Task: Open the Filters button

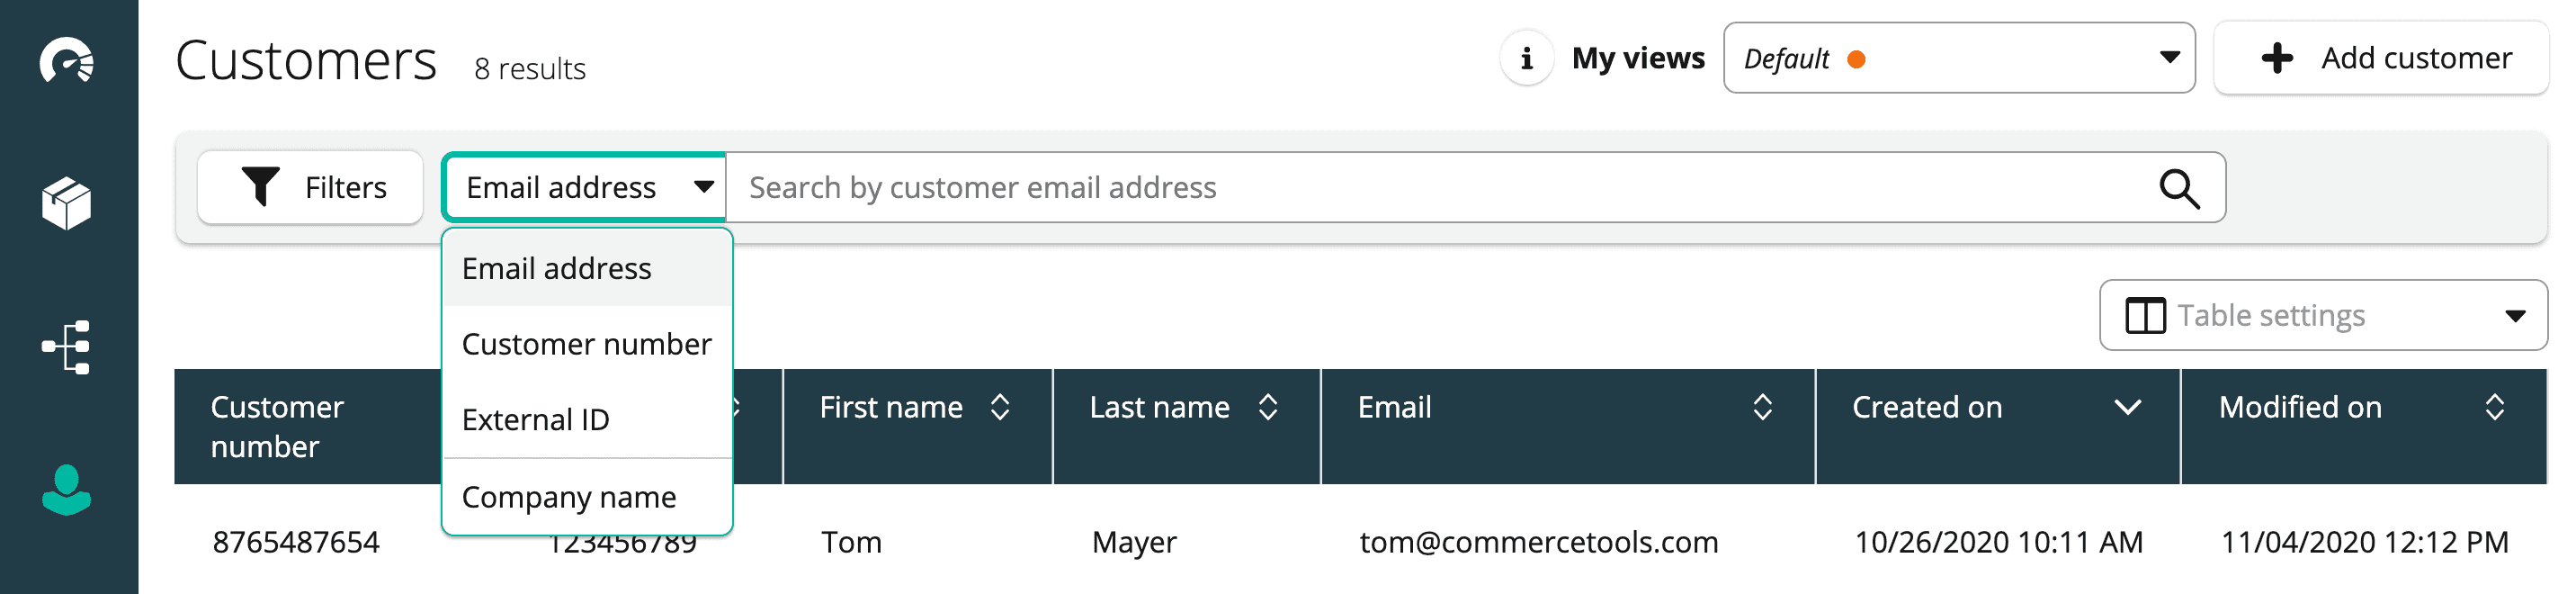Action: 311,188
